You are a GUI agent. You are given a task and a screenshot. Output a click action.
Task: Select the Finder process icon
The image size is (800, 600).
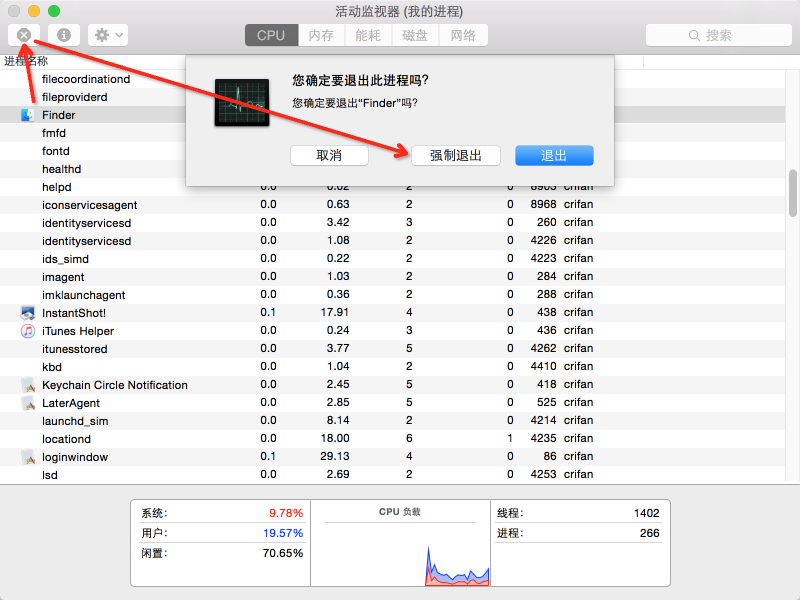point(28,115)
